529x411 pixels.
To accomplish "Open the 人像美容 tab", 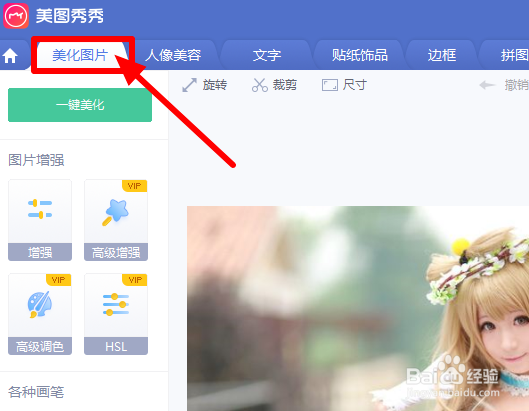I will [x=173, y=55].
